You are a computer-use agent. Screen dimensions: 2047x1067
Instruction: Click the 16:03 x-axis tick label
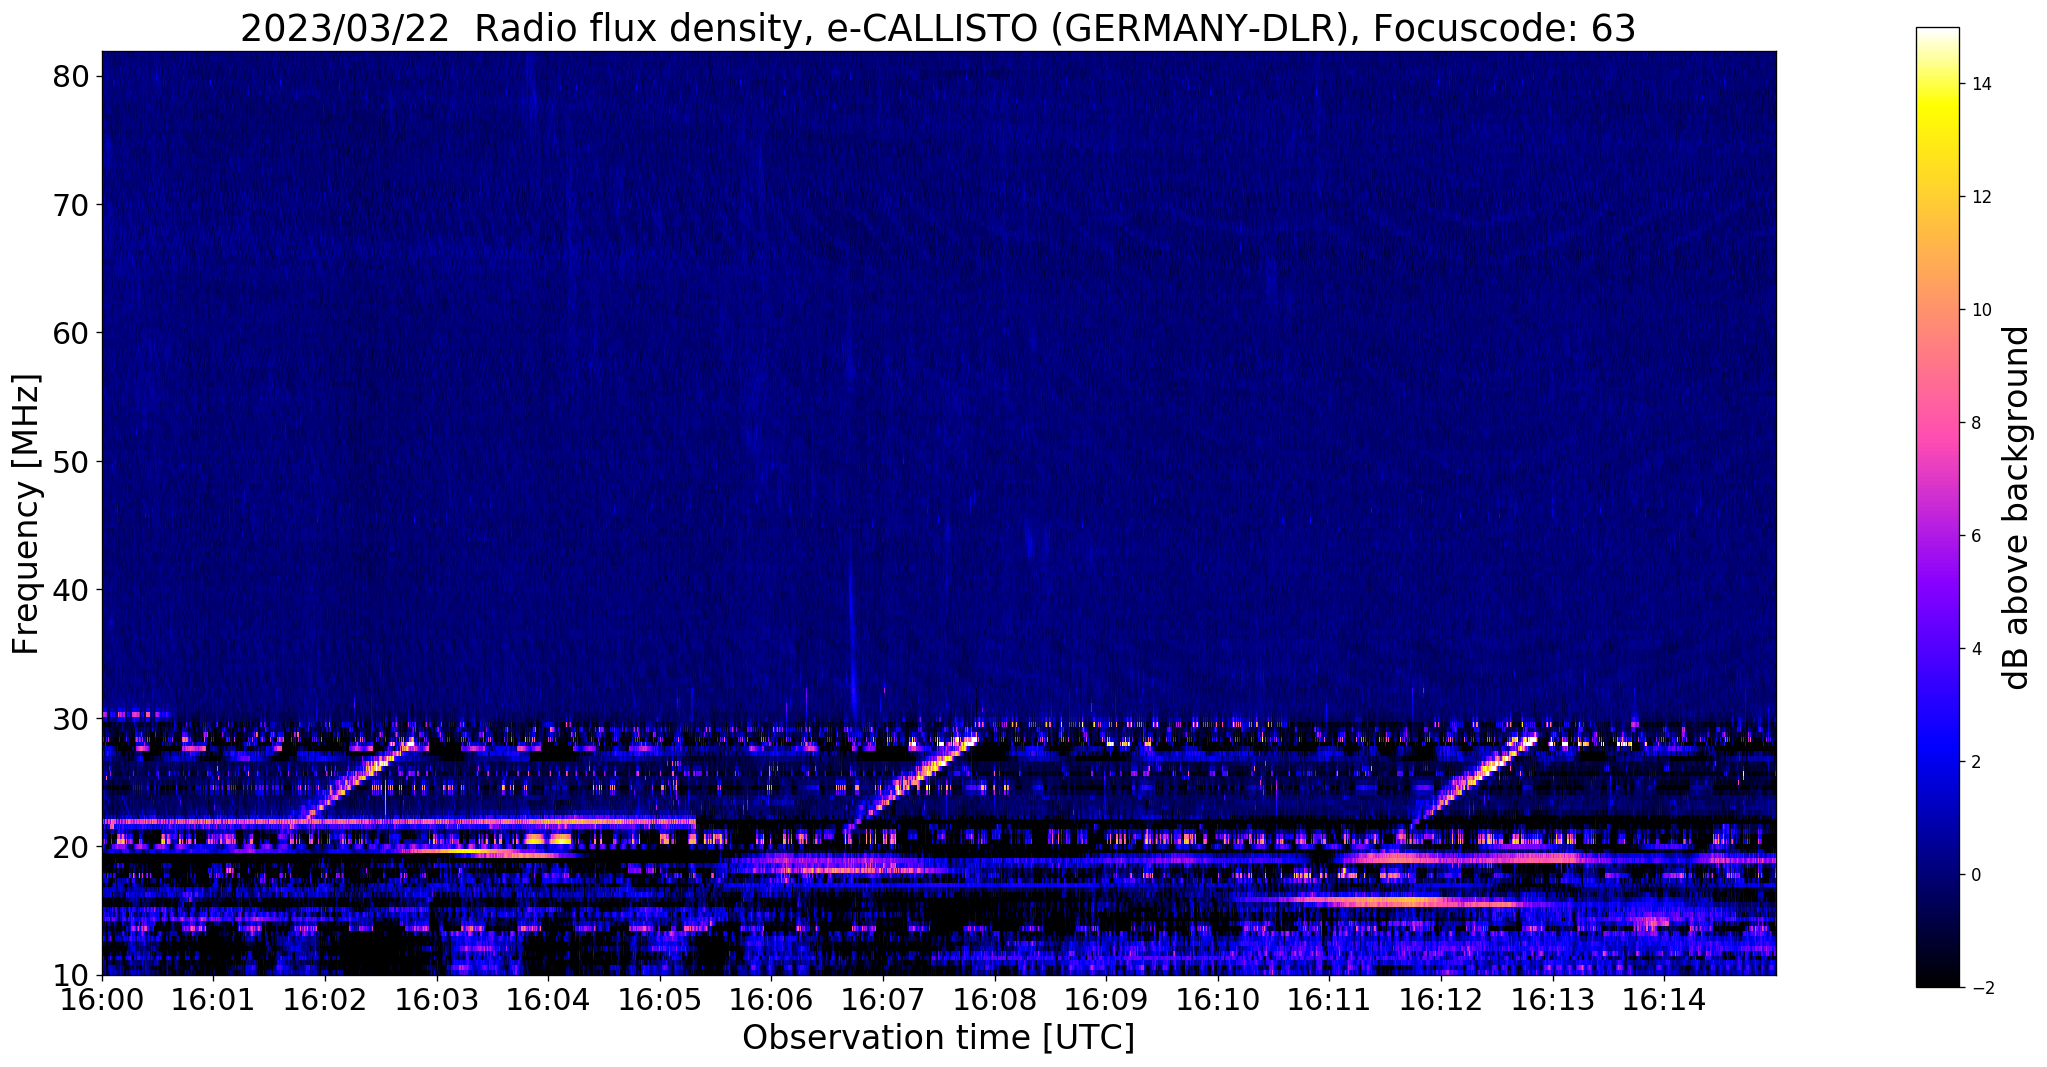click(437, 1000)
